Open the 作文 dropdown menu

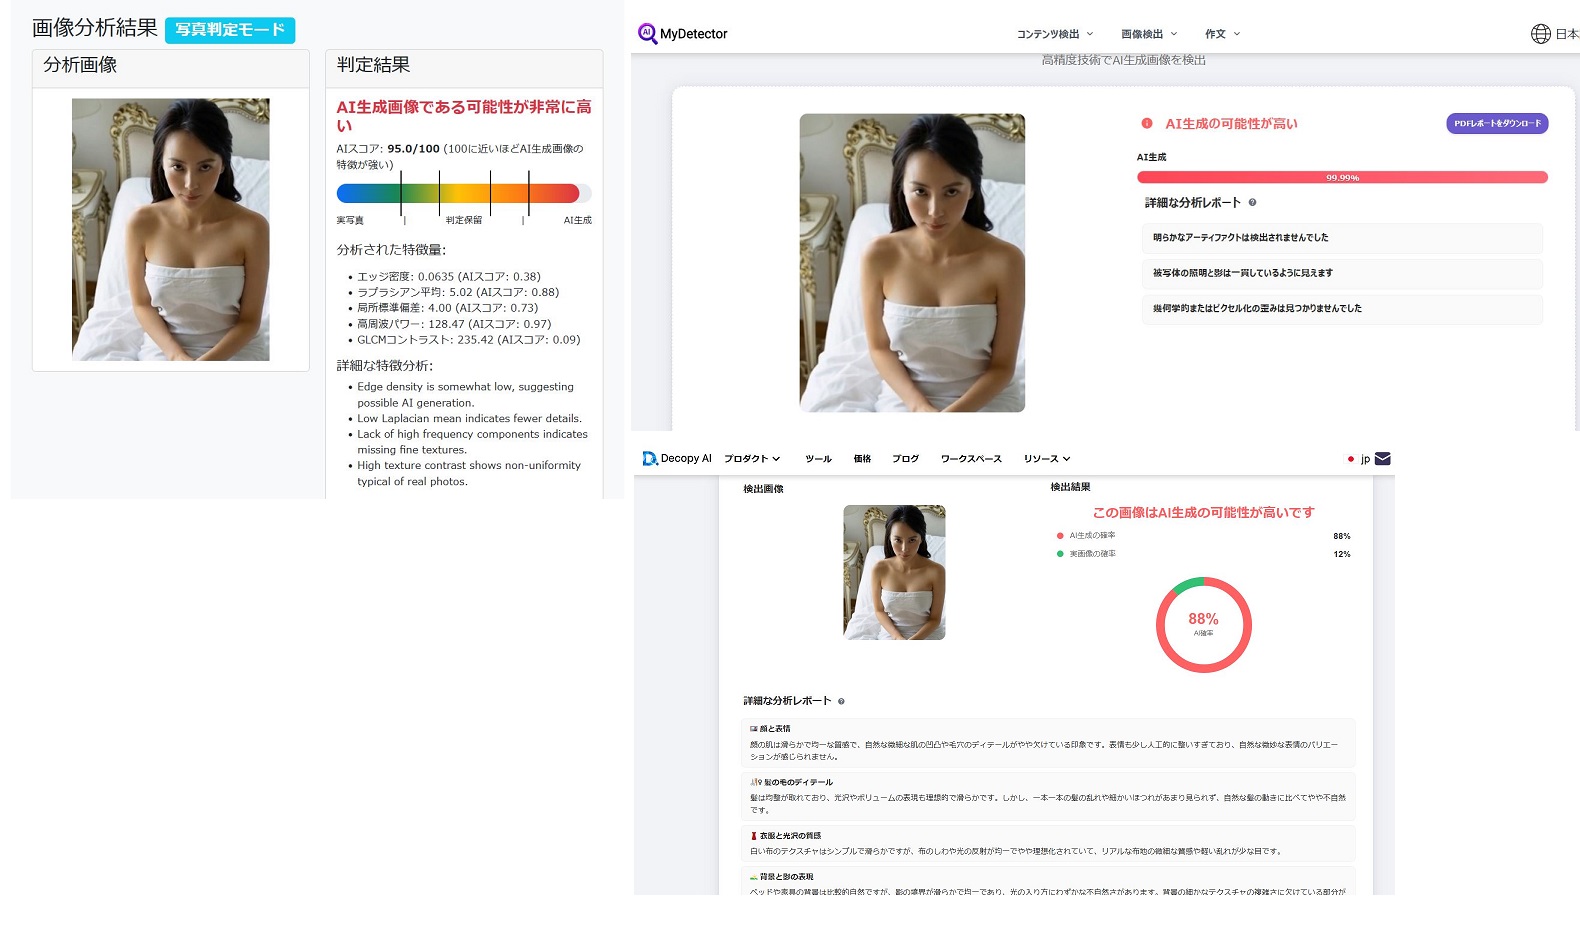click(1222, 34)
